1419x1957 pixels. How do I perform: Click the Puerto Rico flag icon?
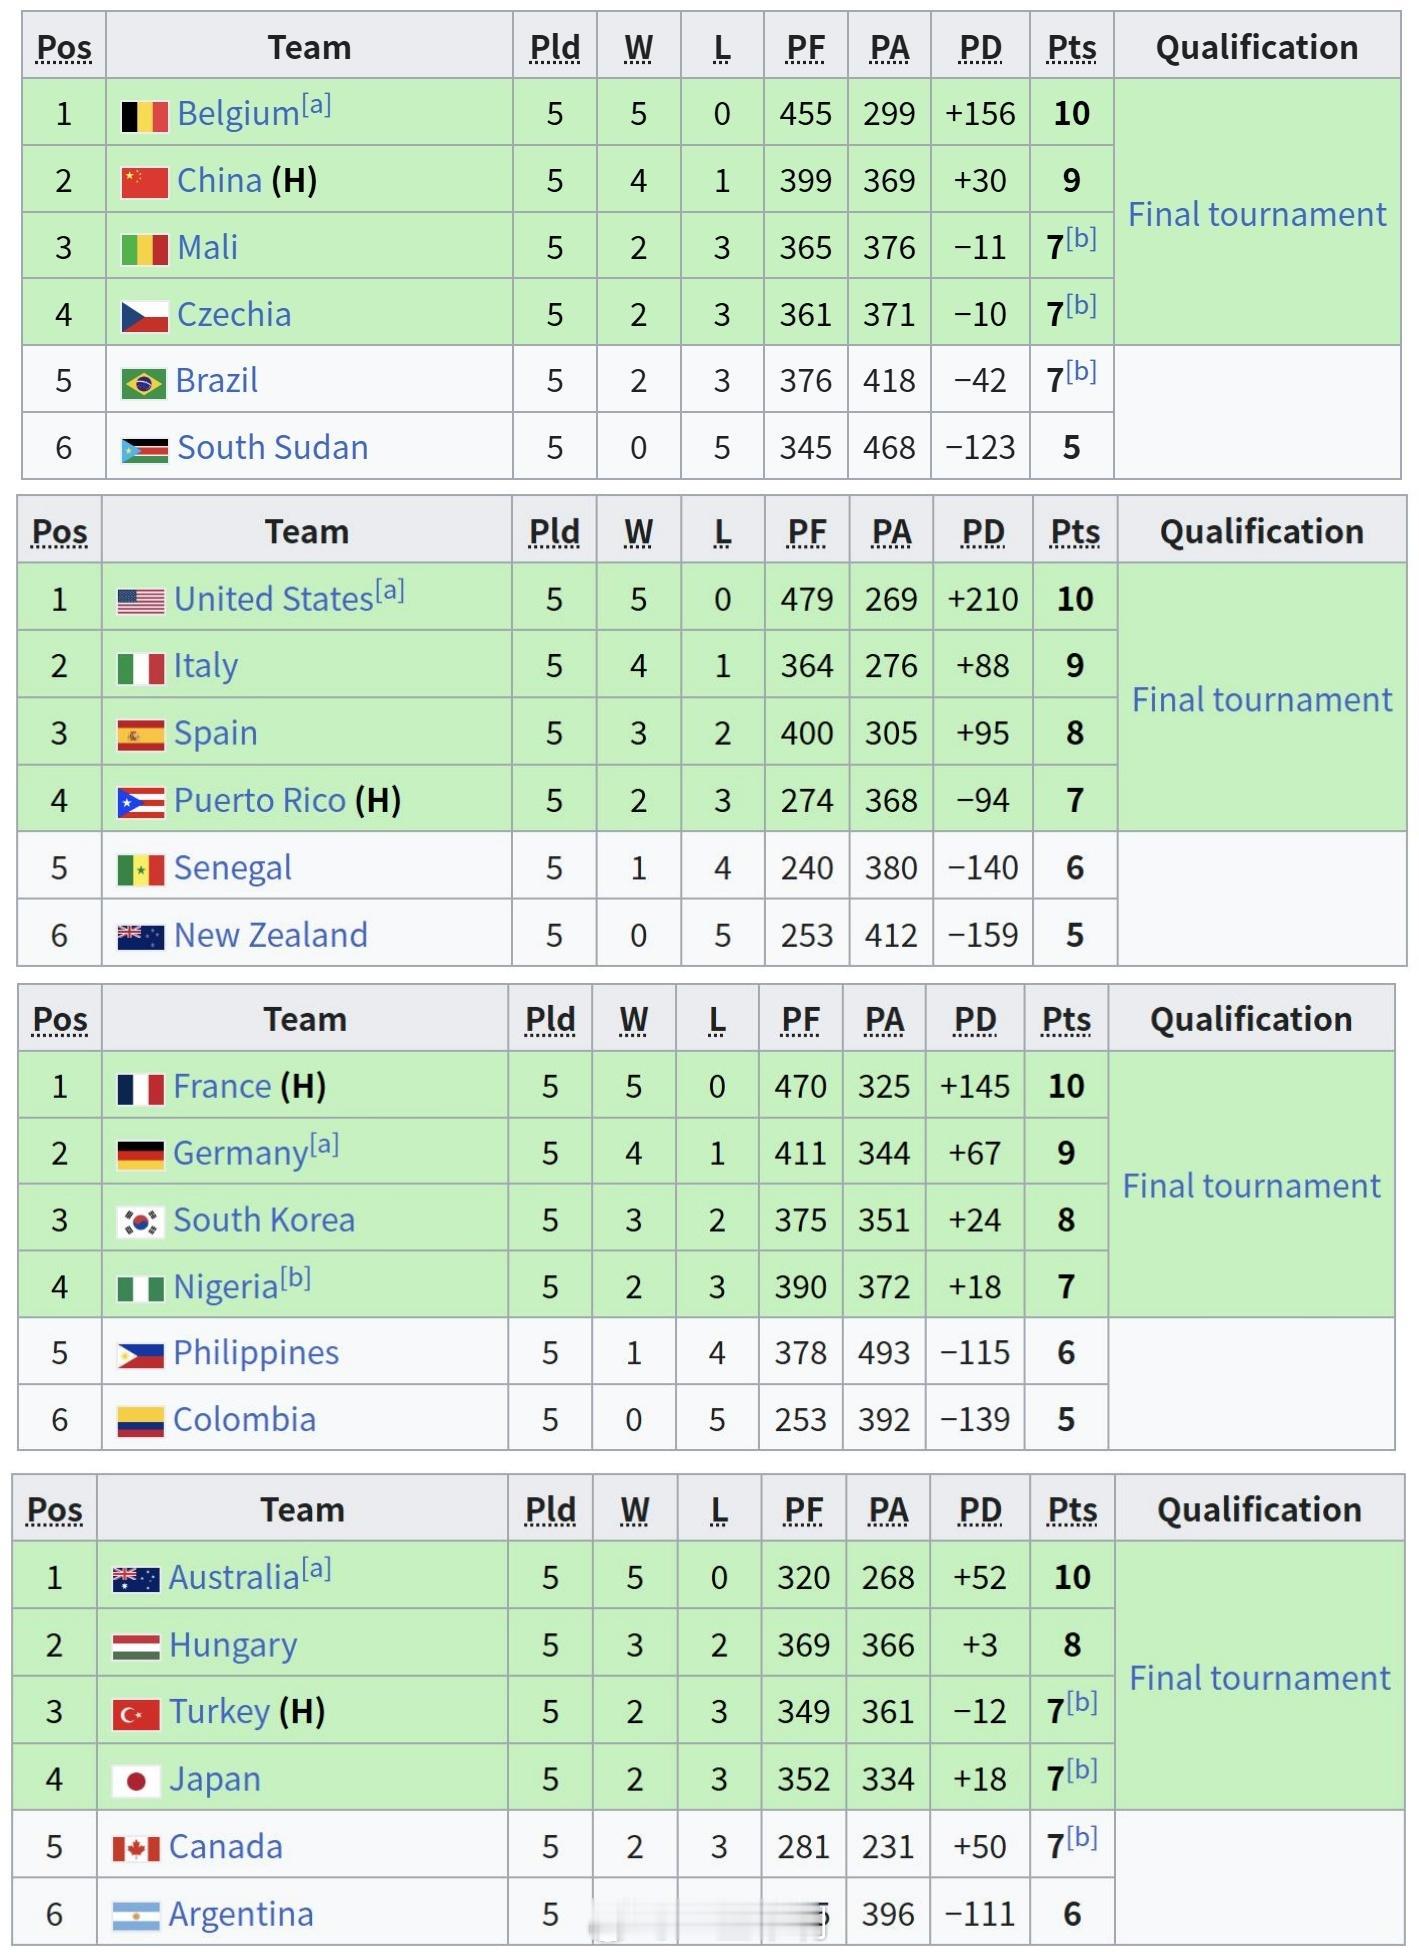(140, 802)
